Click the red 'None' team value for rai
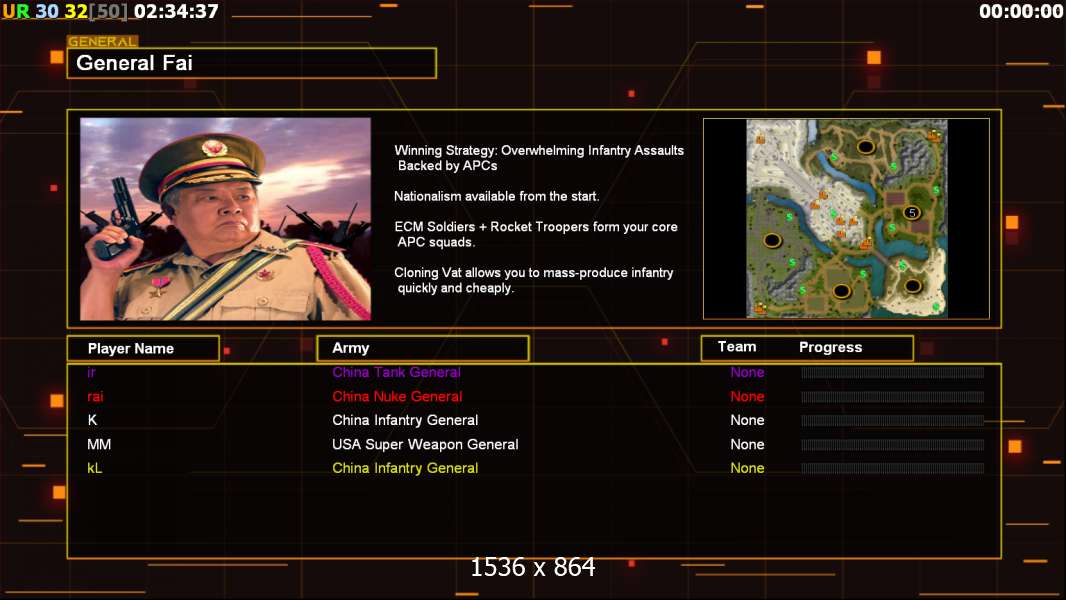Screen dimensions: 1066x600 coord(747,396)
